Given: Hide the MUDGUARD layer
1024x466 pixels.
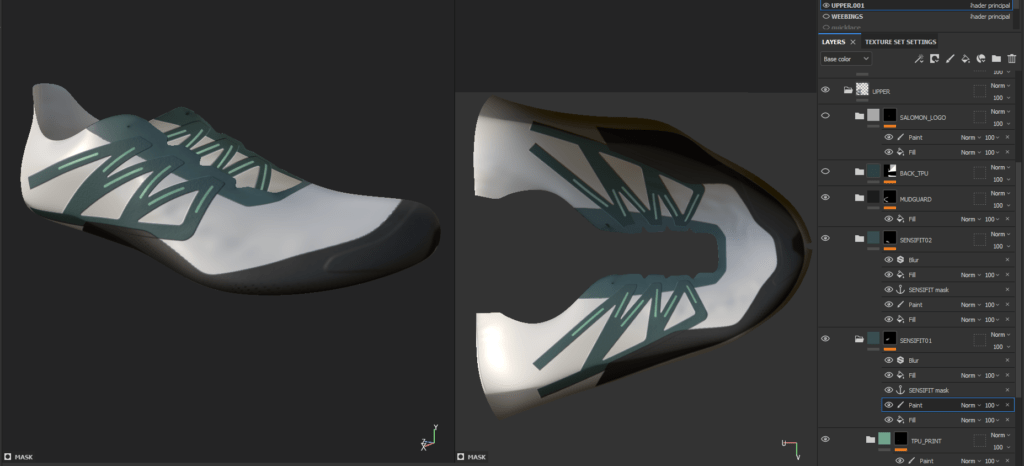Looking at the screenshot, I should 825,197.
